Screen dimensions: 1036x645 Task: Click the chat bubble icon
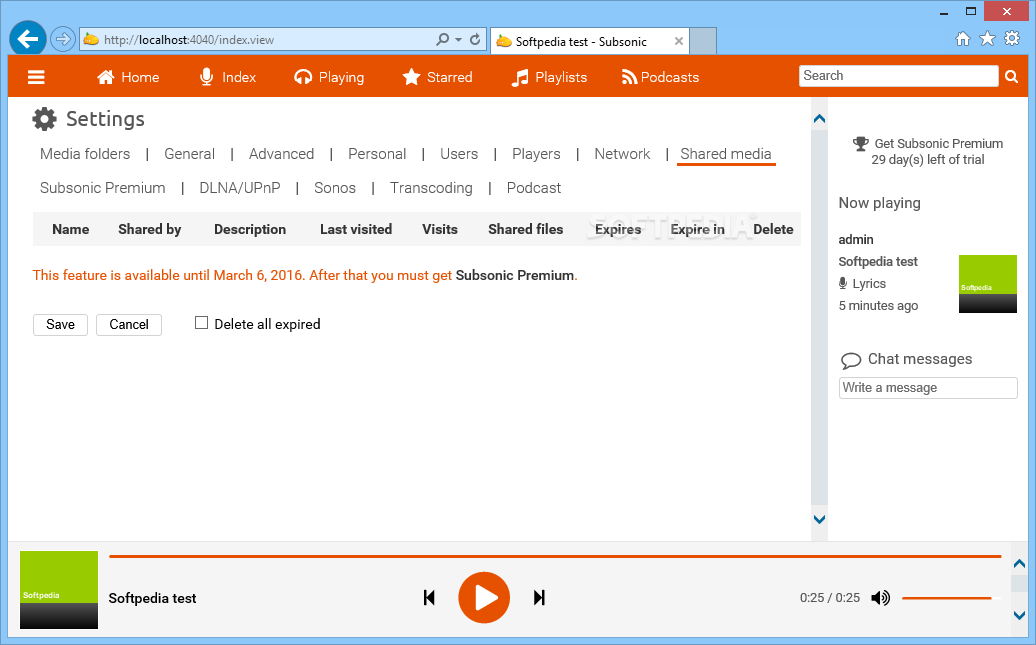click(x=850, y=361)
